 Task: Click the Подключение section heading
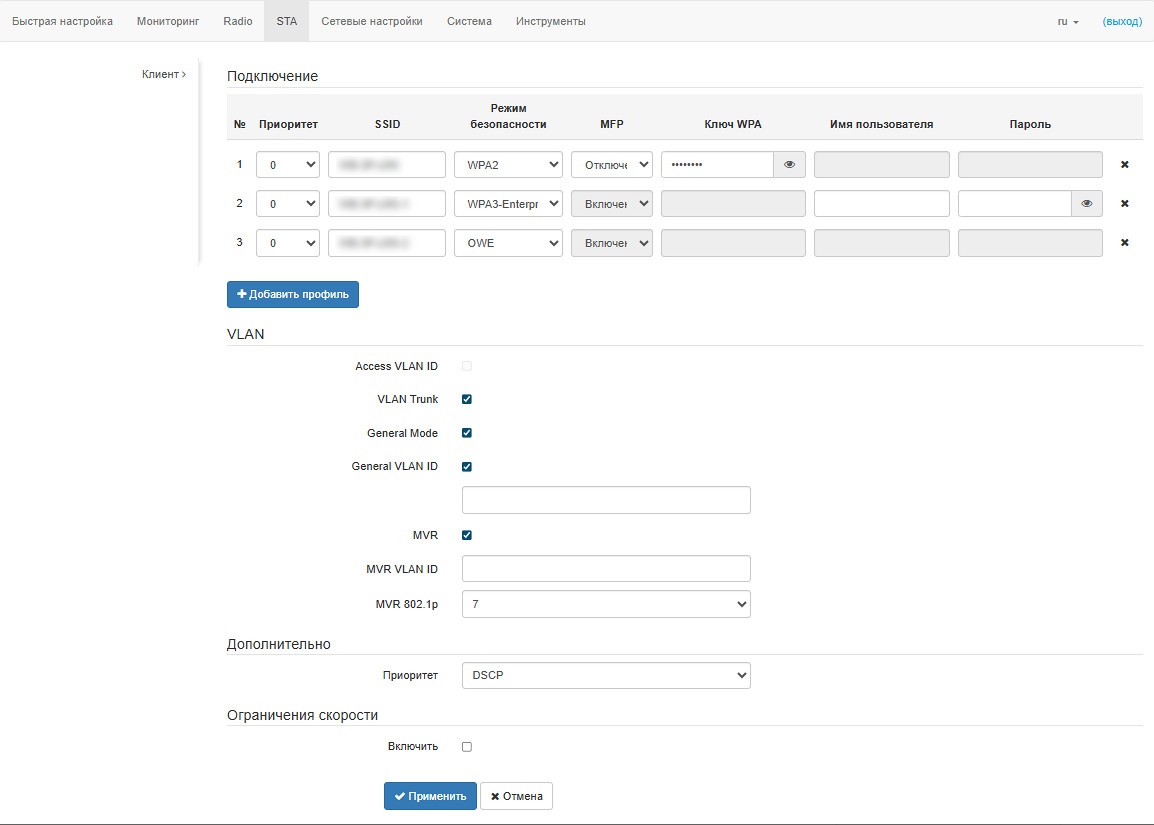[x=272, y=77]
